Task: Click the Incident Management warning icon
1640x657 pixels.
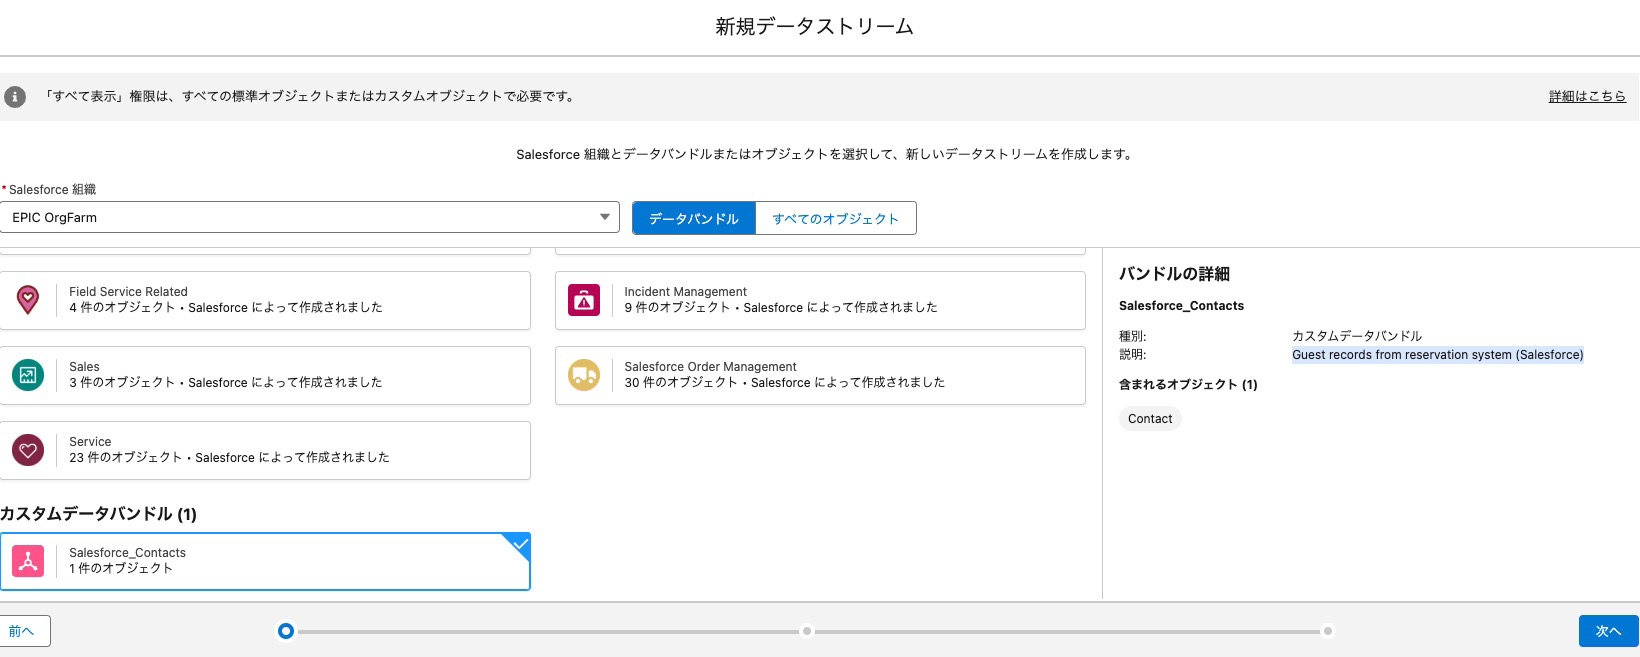Action: point(584,300)
